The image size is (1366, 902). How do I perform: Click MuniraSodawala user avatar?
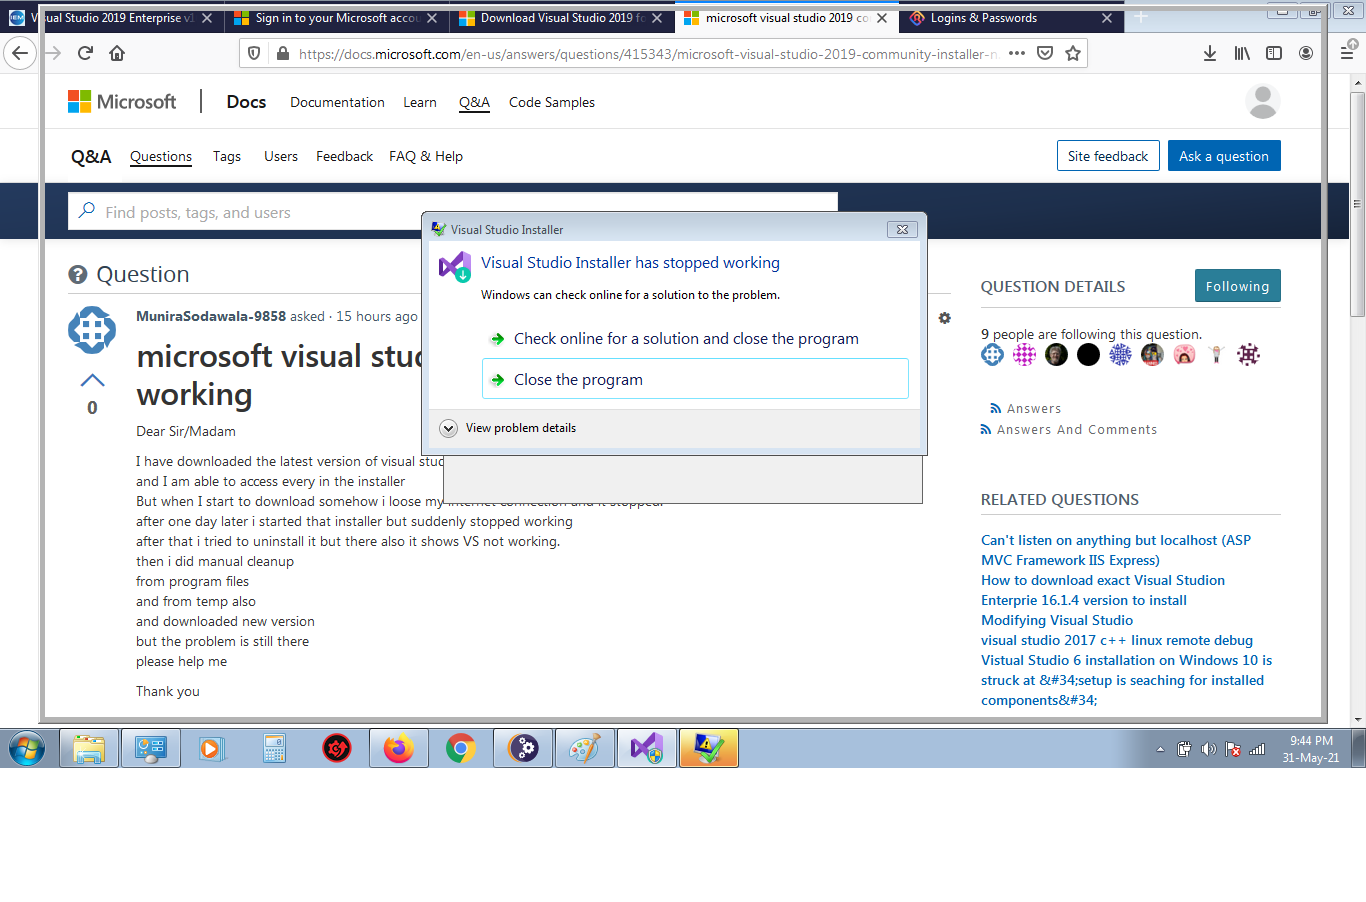(92, 330)
